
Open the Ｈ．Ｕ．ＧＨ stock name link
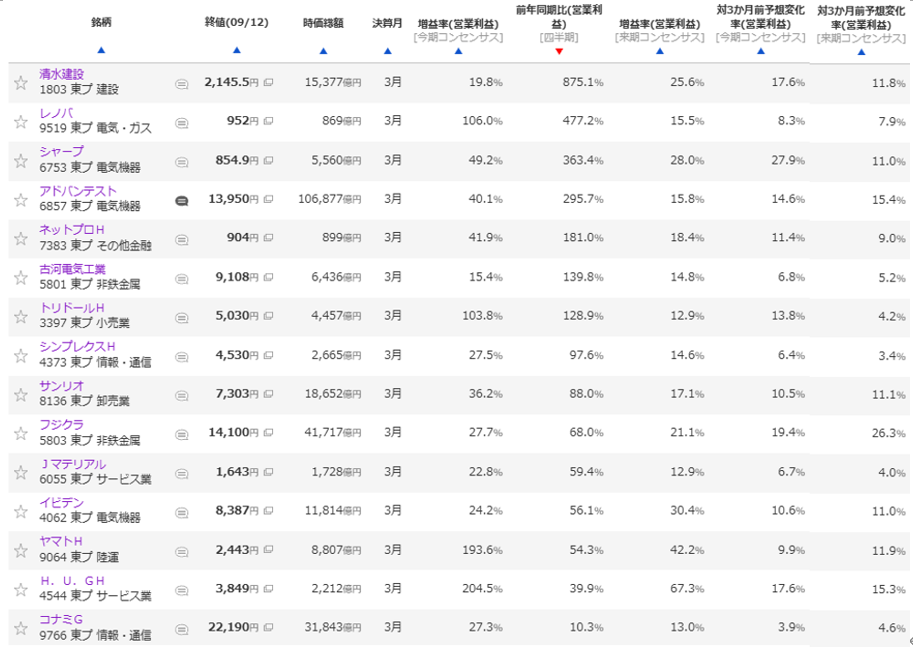pyautogui.click(x=72, y=581)
